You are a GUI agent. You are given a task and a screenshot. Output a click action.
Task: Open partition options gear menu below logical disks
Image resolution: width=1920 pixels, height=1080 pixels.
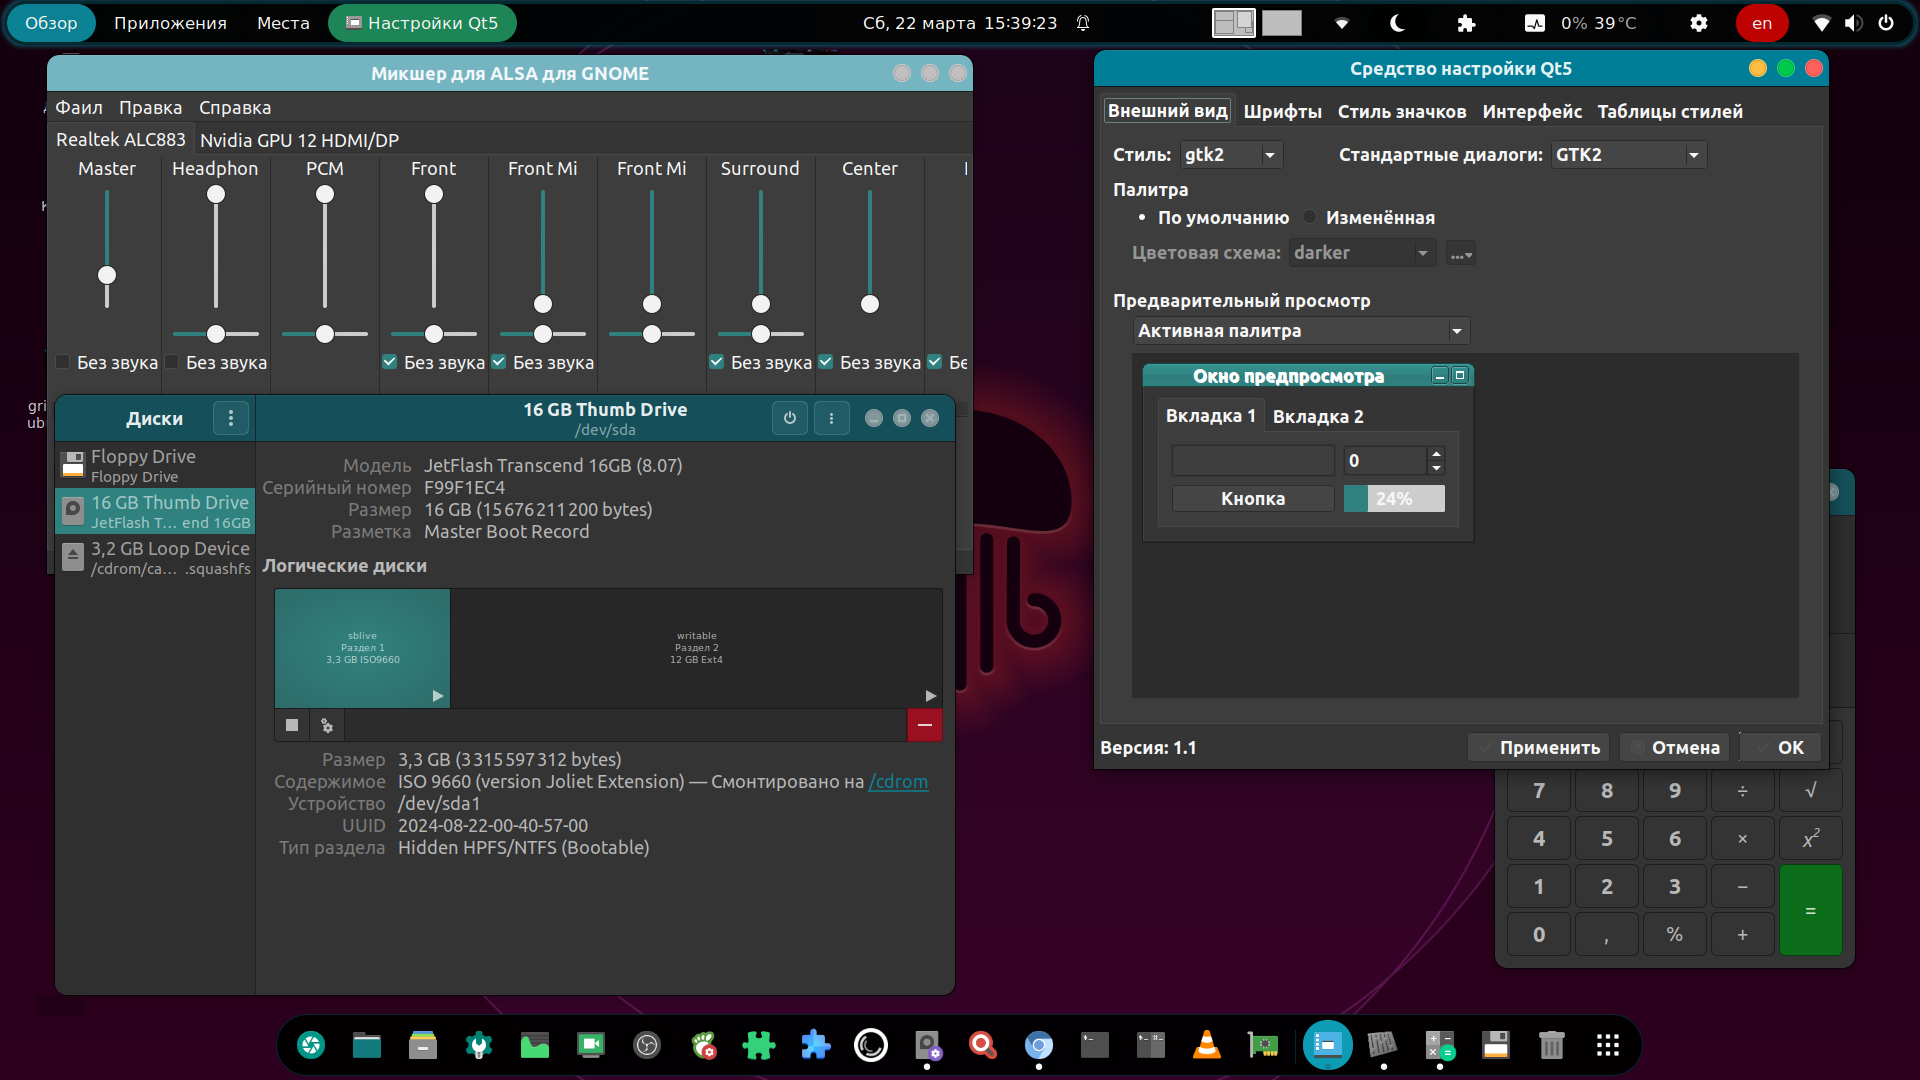326,725
